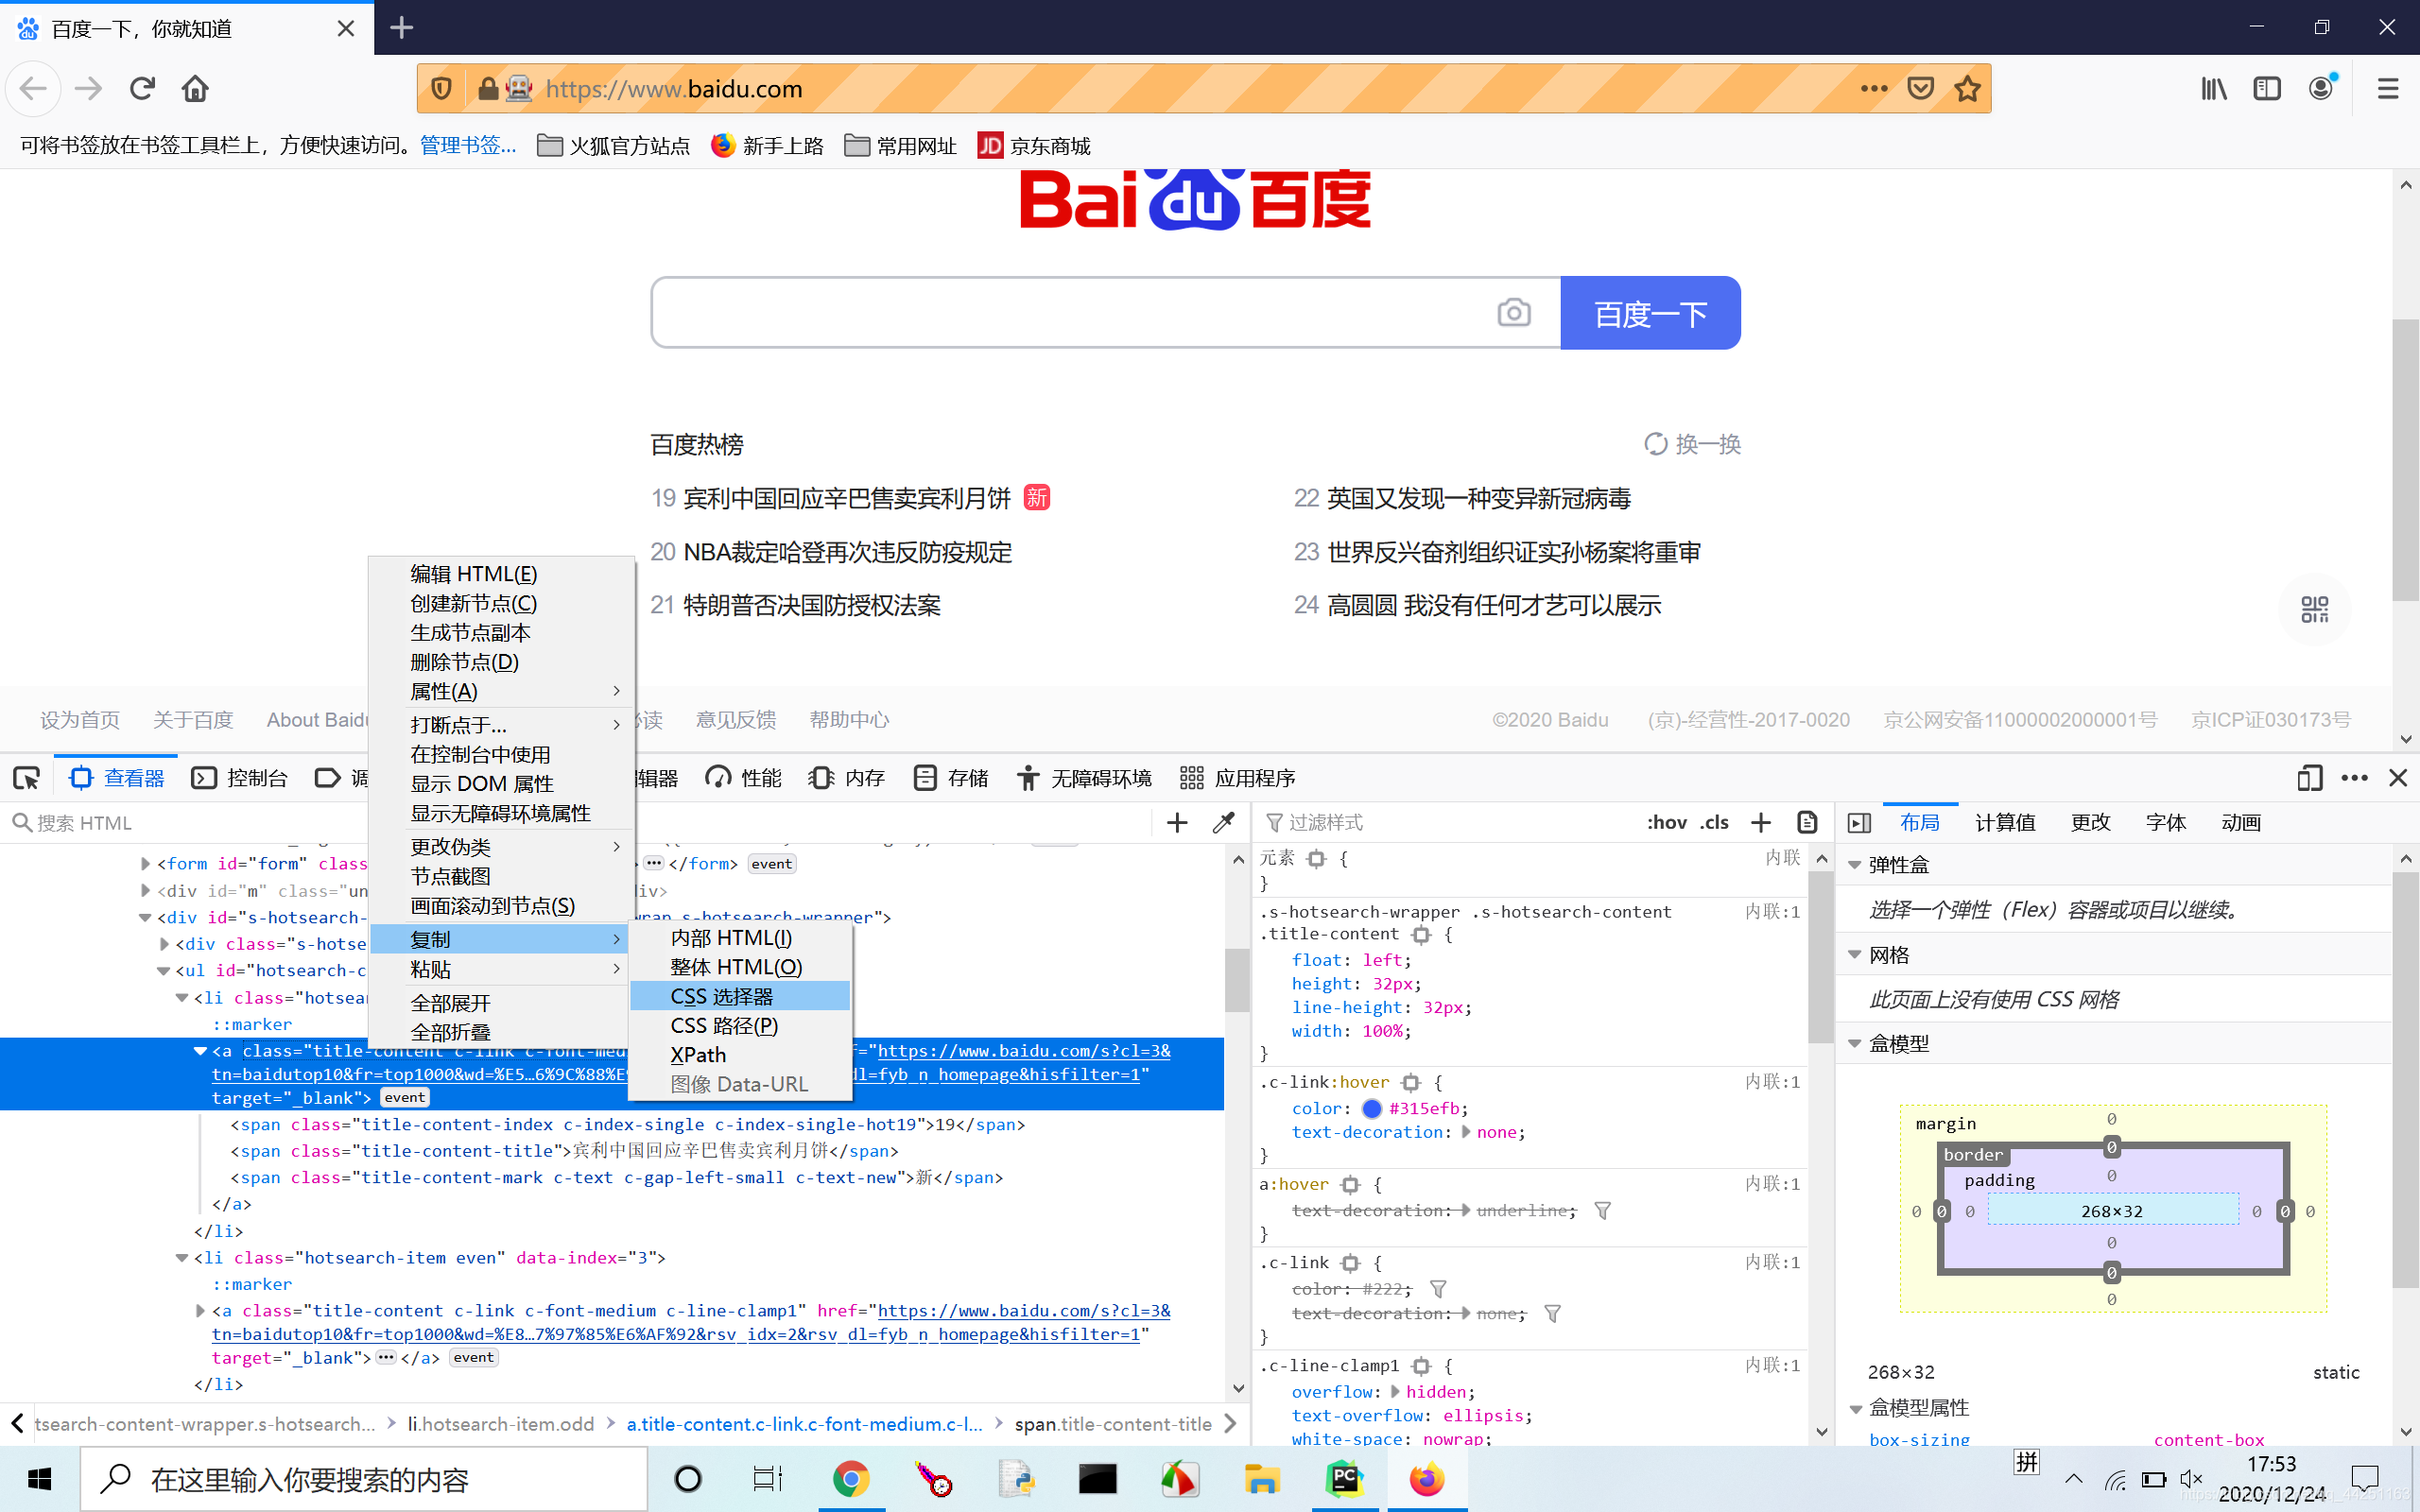Bookmark this page with the star

[1967, 89]
